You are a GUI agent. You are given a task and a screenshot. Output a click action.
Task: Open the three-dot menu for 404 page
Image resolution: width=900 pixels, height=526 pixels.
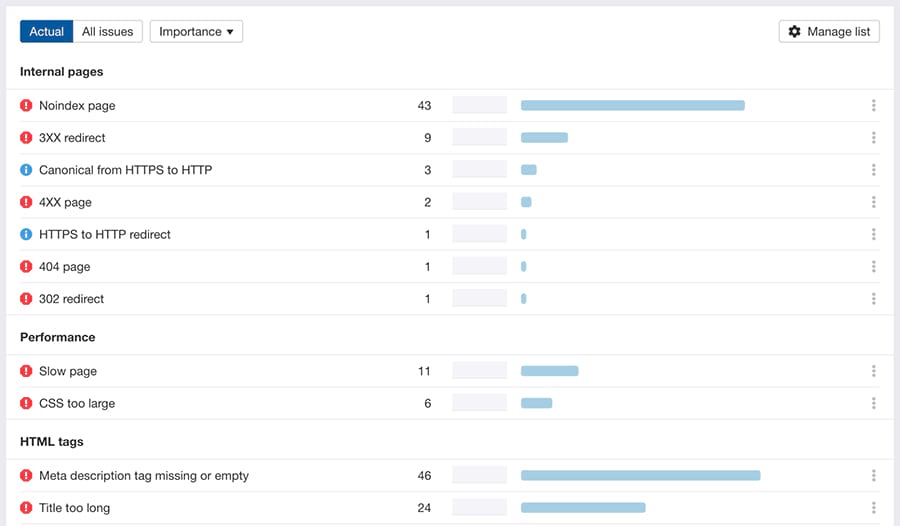click(873, 267)
